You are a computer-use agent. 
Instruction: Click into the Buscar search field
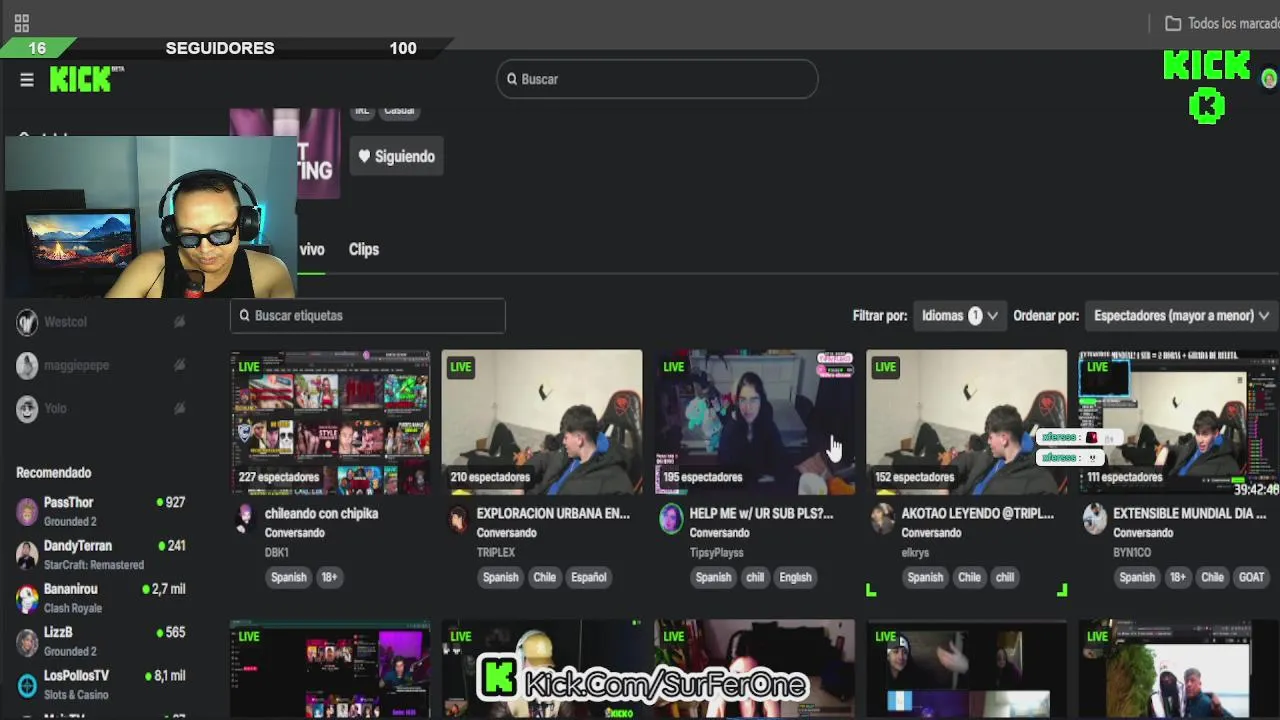[x=657, y=79]
